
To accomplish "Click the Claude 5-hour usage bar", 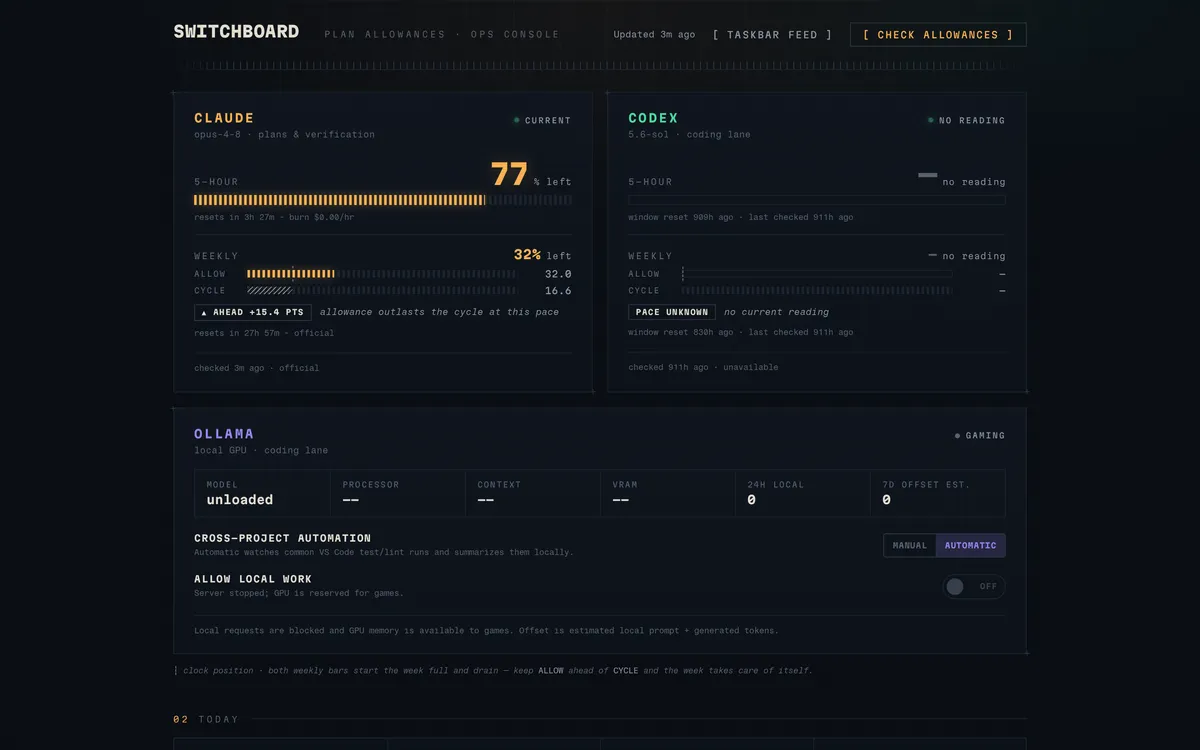I will pyautogui.click(x=383, y=200).
